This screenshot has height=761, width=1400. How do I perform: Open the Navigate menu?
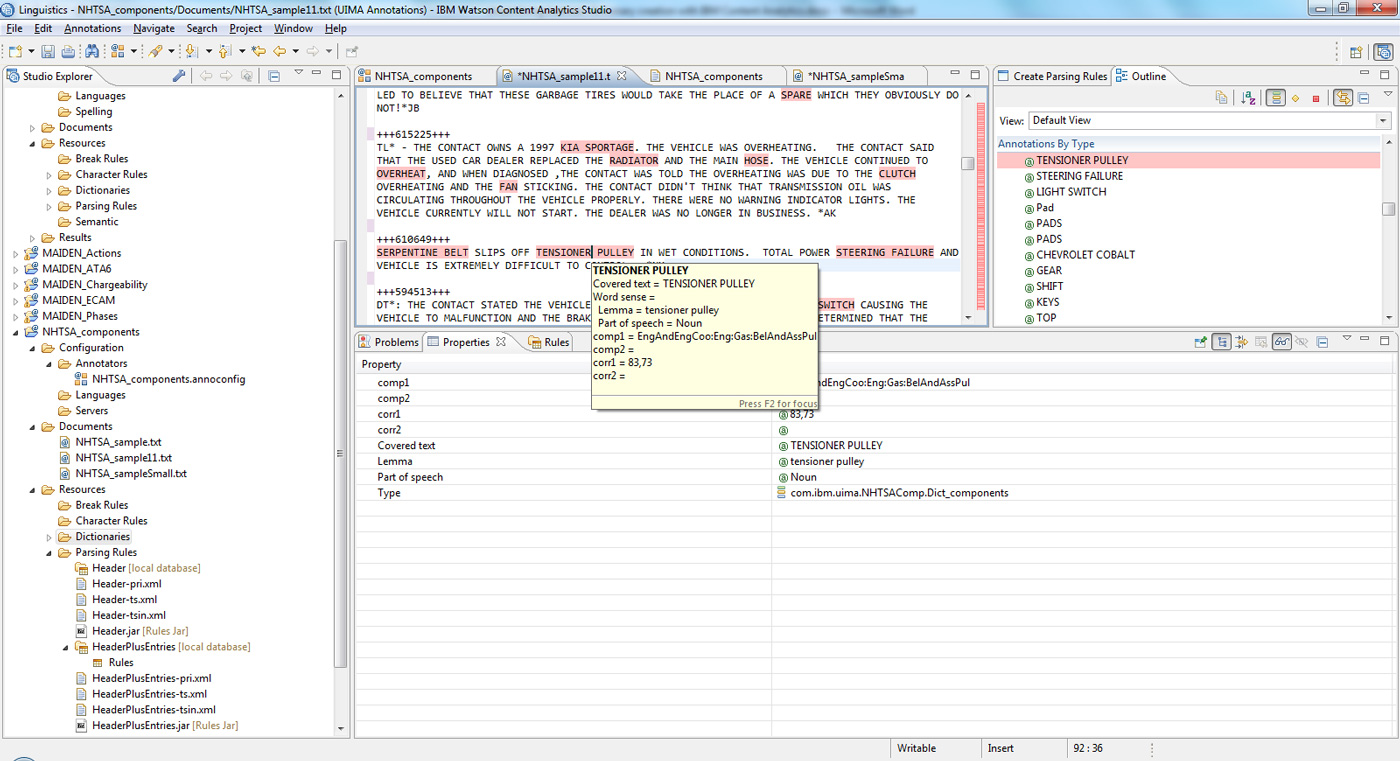tap(154, 28)
